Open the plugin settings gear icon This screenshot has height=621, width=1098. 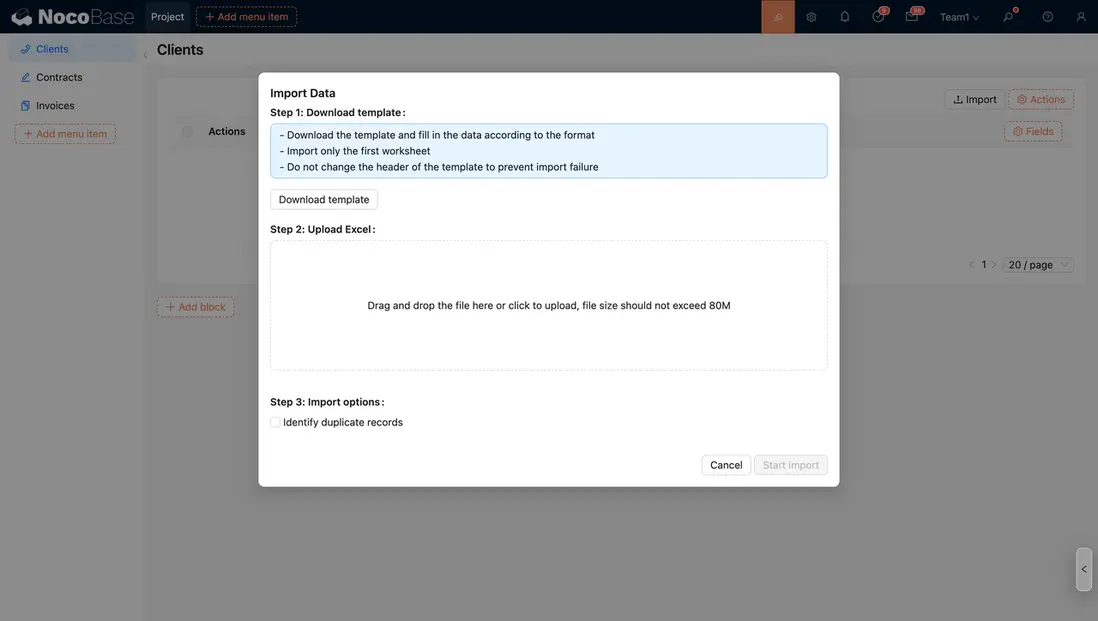point(811,17)
